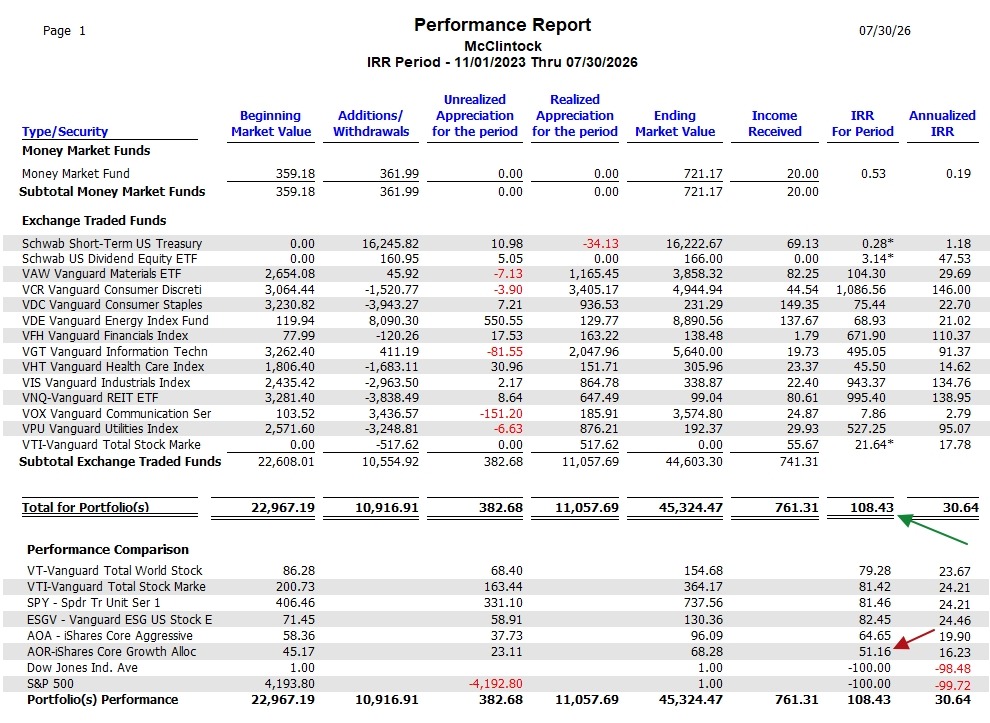
Task: Click AOR IRR value 51.16
Action: coord(874,651)
